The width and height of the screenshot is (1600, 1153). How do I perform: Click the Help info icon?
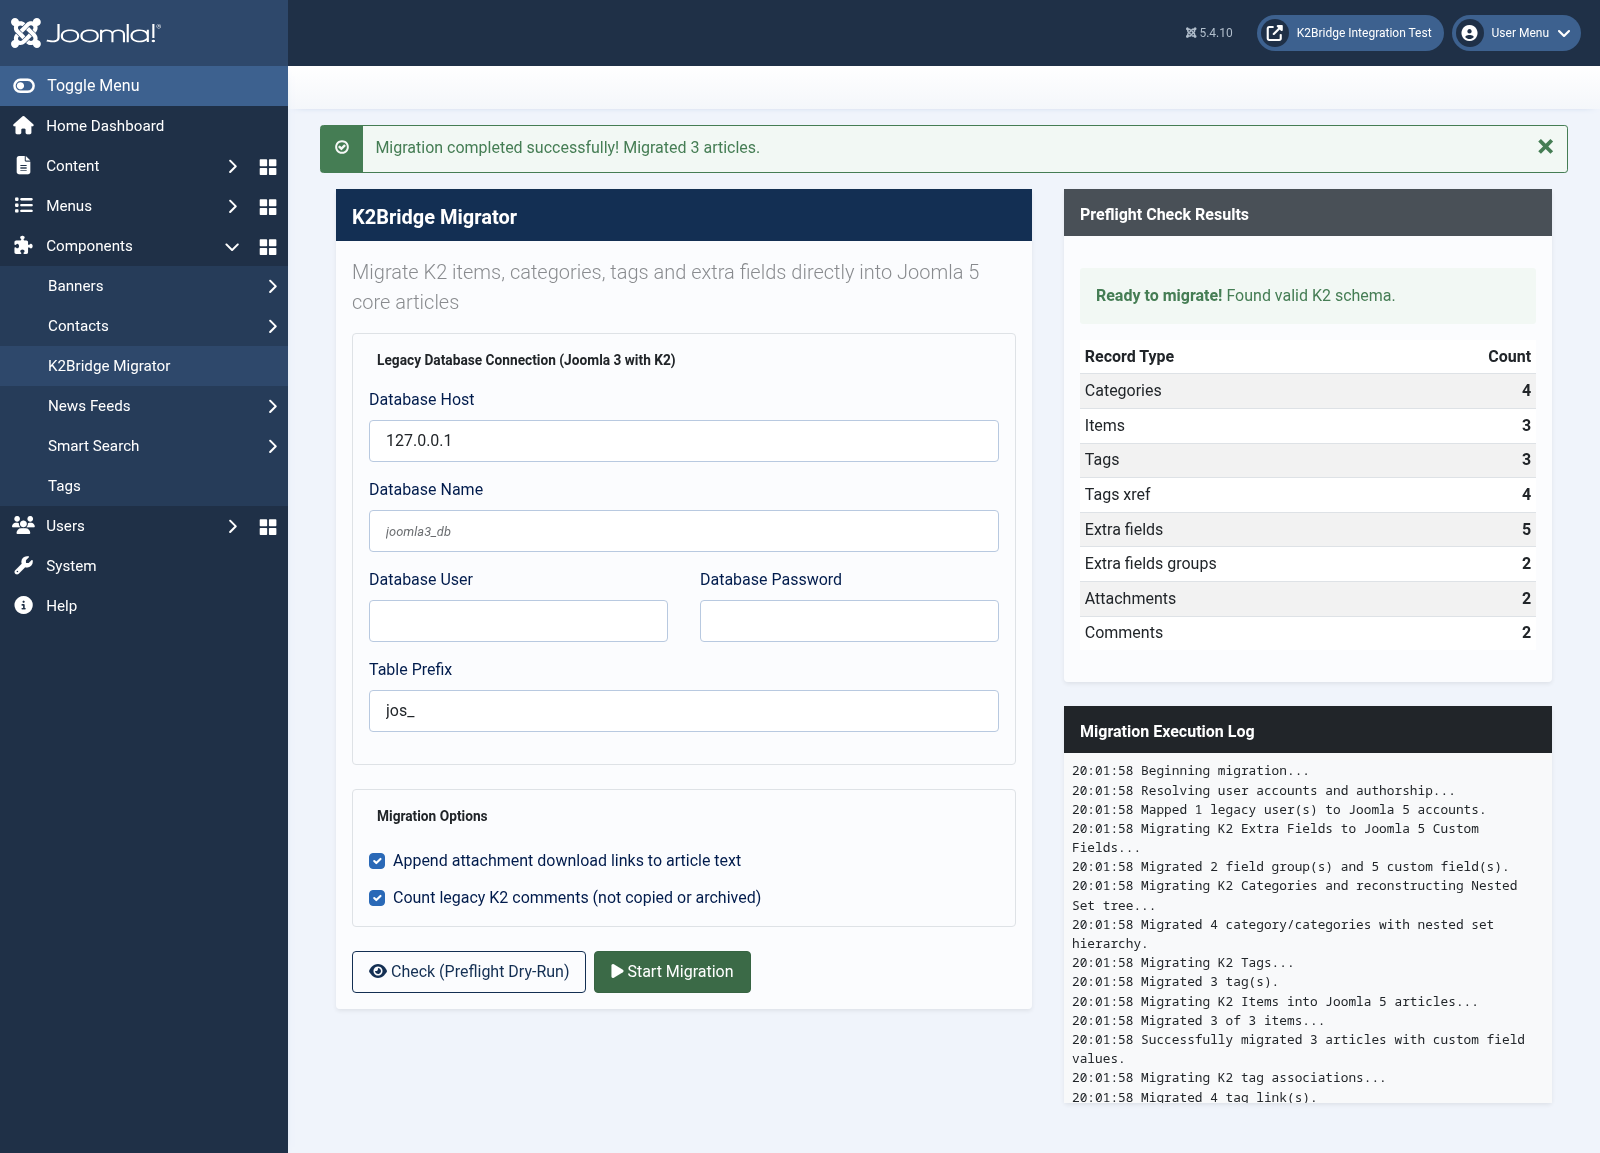[x=24, y=605]
